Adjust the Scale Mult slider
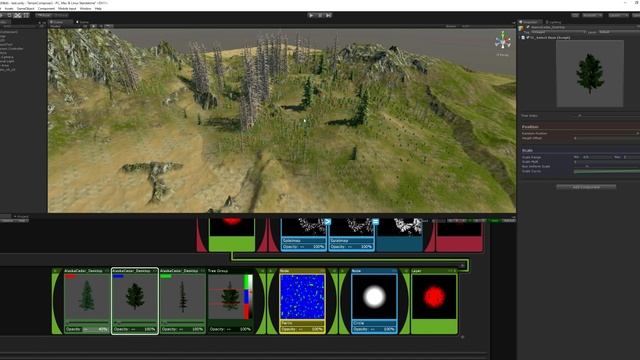The height and width of the screenshot is (360, 640). tap(606, 162)
